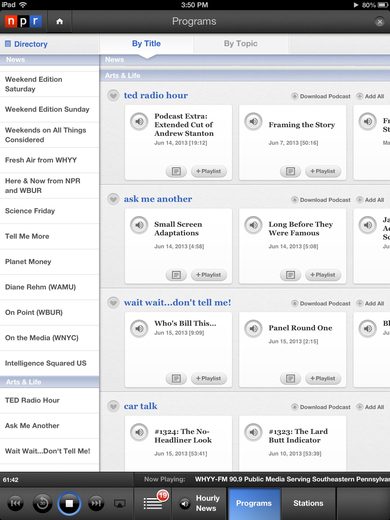Select Tell Me More in directory
Image resolution: width=390 pixels, height=520 pixels.
tap(49, 237)
